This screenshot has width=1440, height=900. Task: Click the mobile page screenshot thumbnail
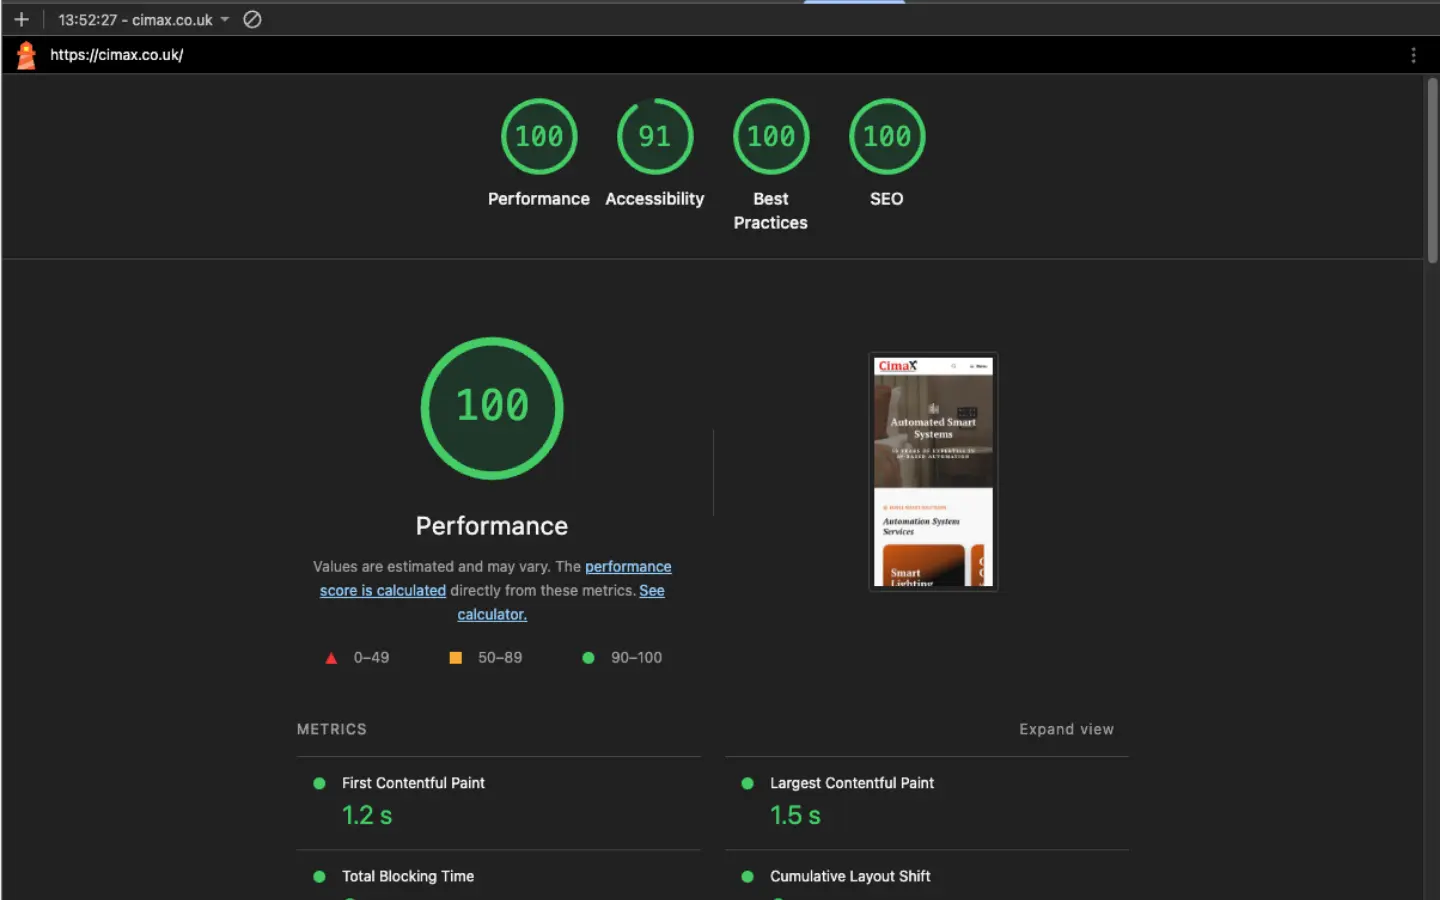point(932,470)
